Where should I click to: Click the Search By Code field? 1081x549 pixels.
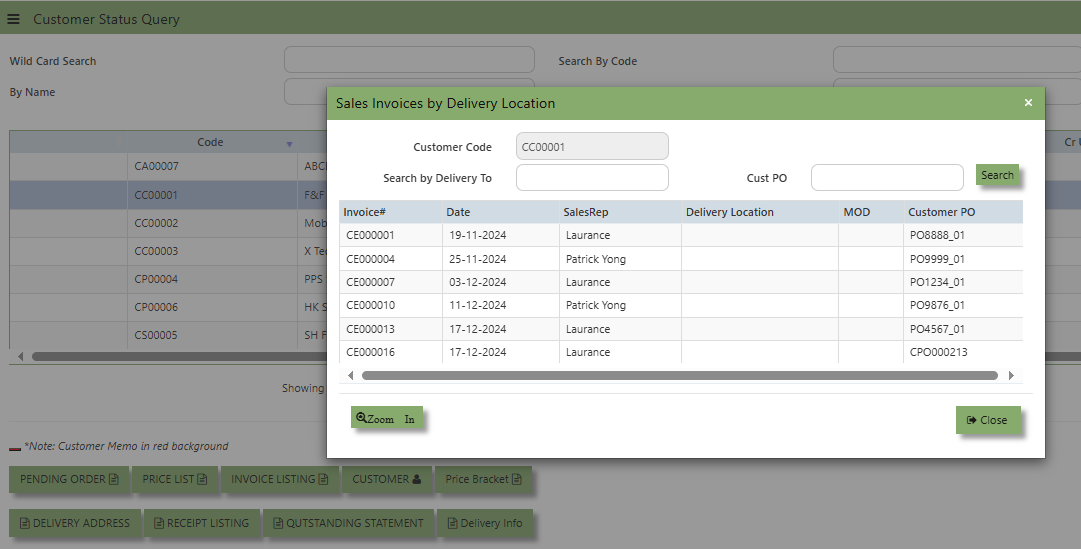pos(957,60)
